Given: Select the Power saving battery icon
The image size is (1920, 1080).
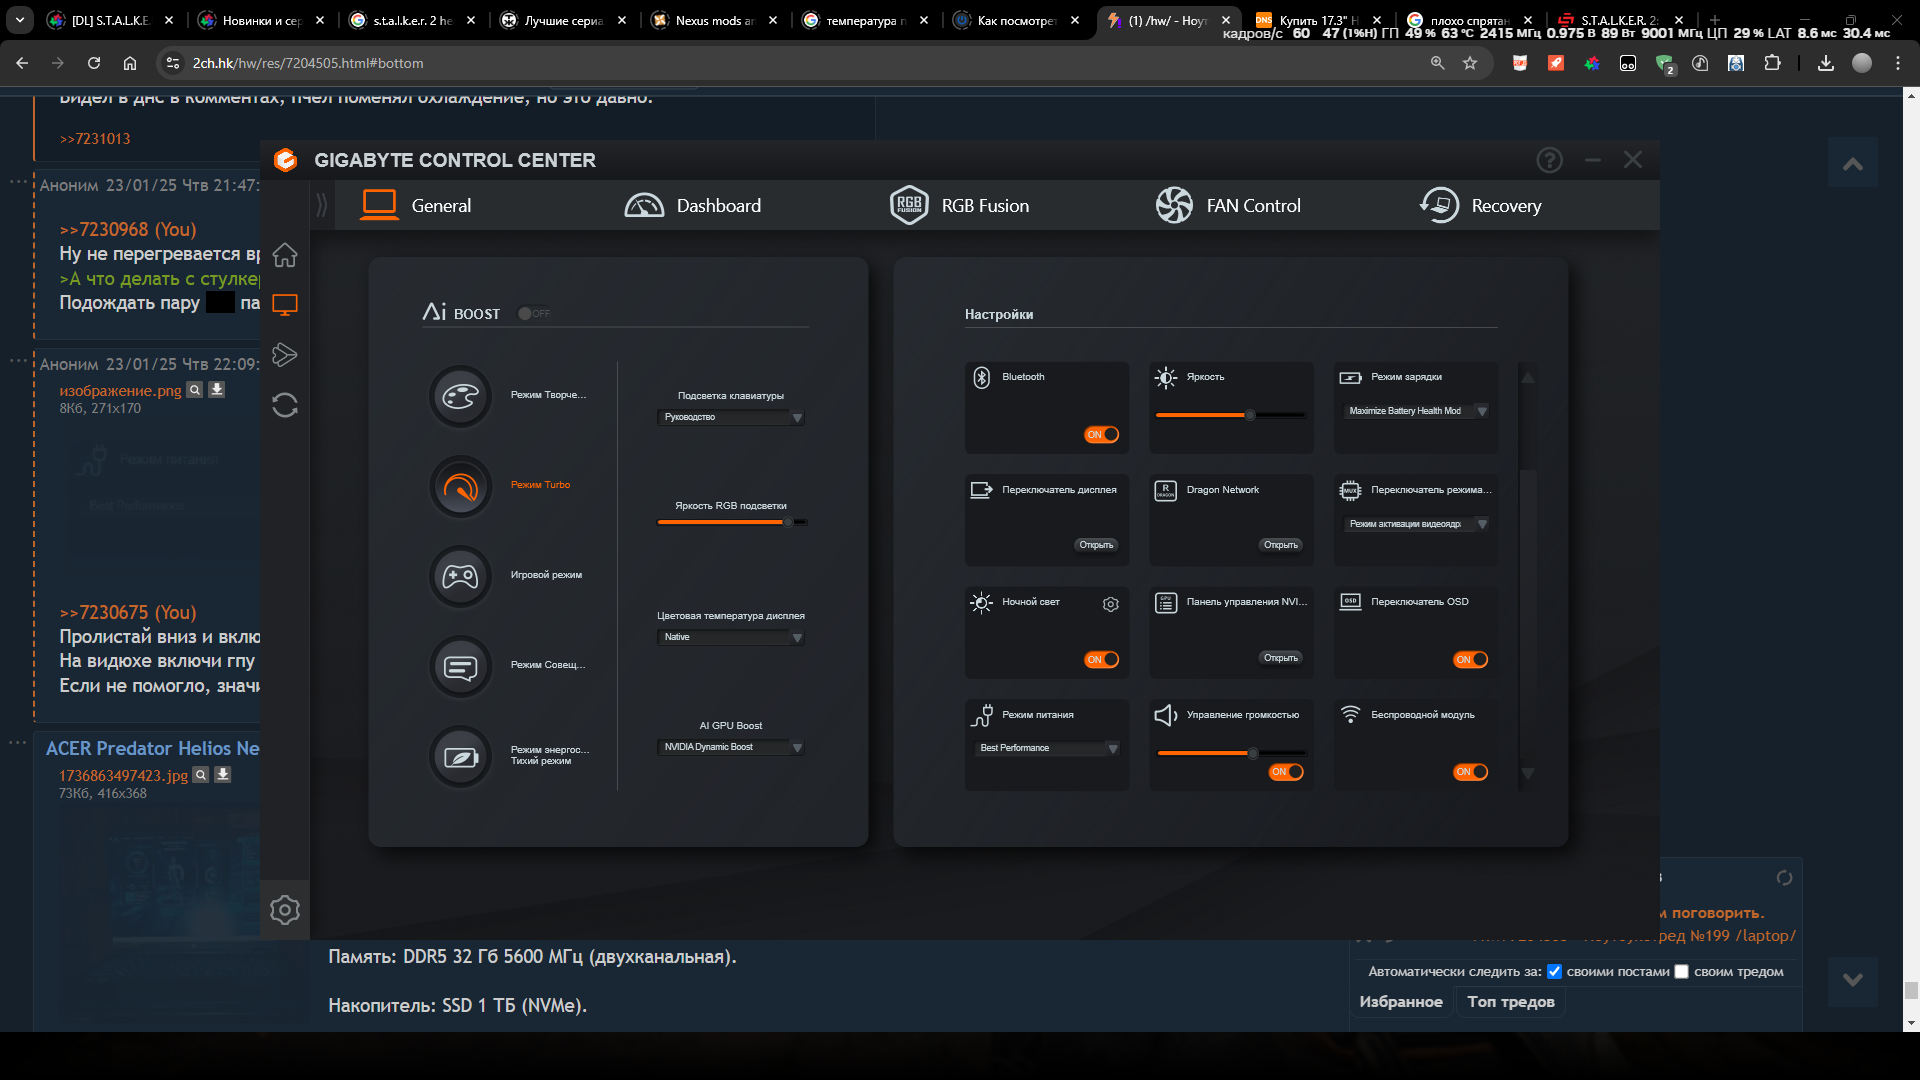Looking at the screenshot, I should click(461, 756).
